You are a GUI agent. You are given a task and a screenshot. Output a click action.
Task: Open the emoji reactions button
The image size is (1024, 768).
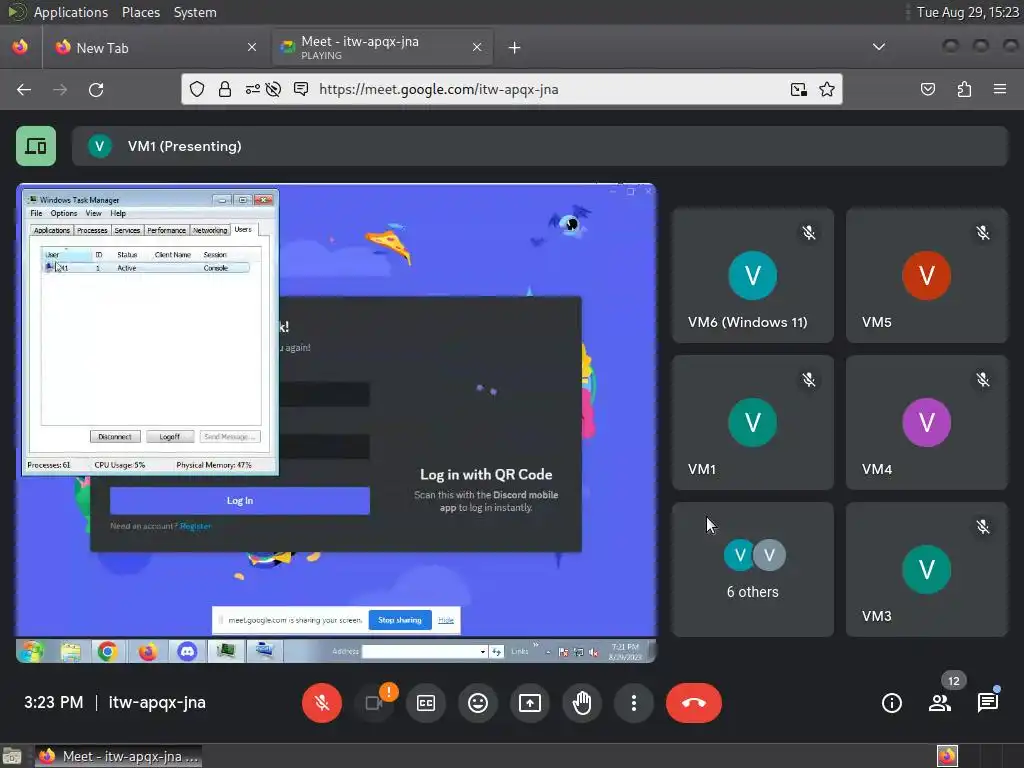click(x=478, y=703)
